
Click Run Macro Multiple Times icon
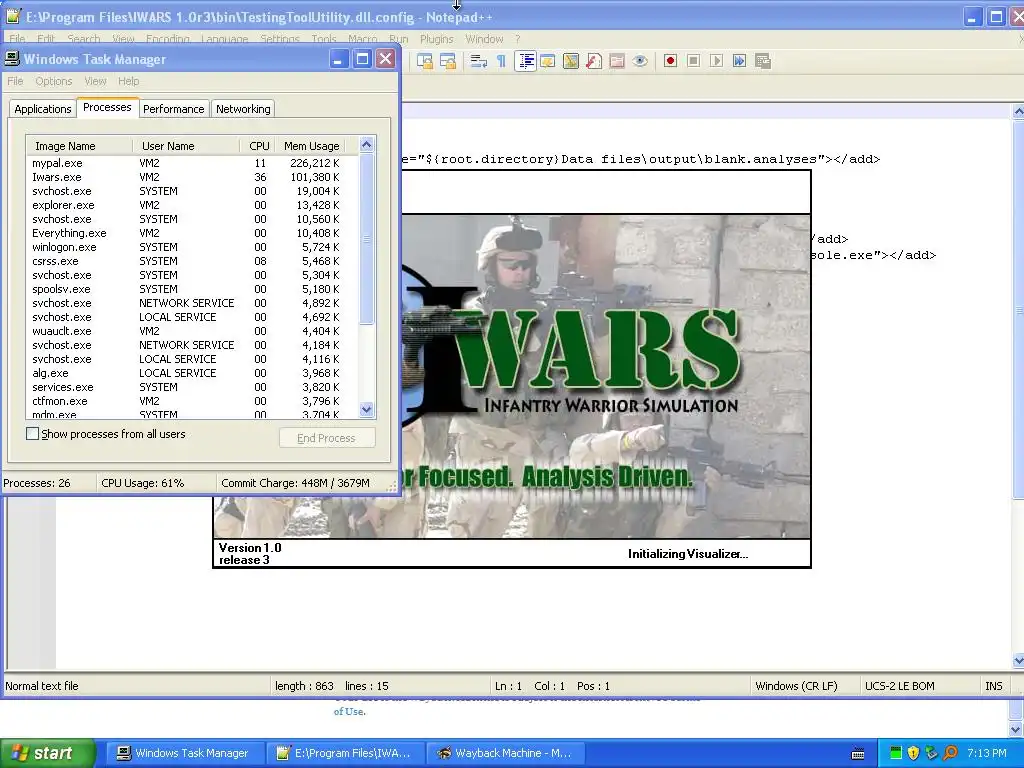tap(739, 61)
